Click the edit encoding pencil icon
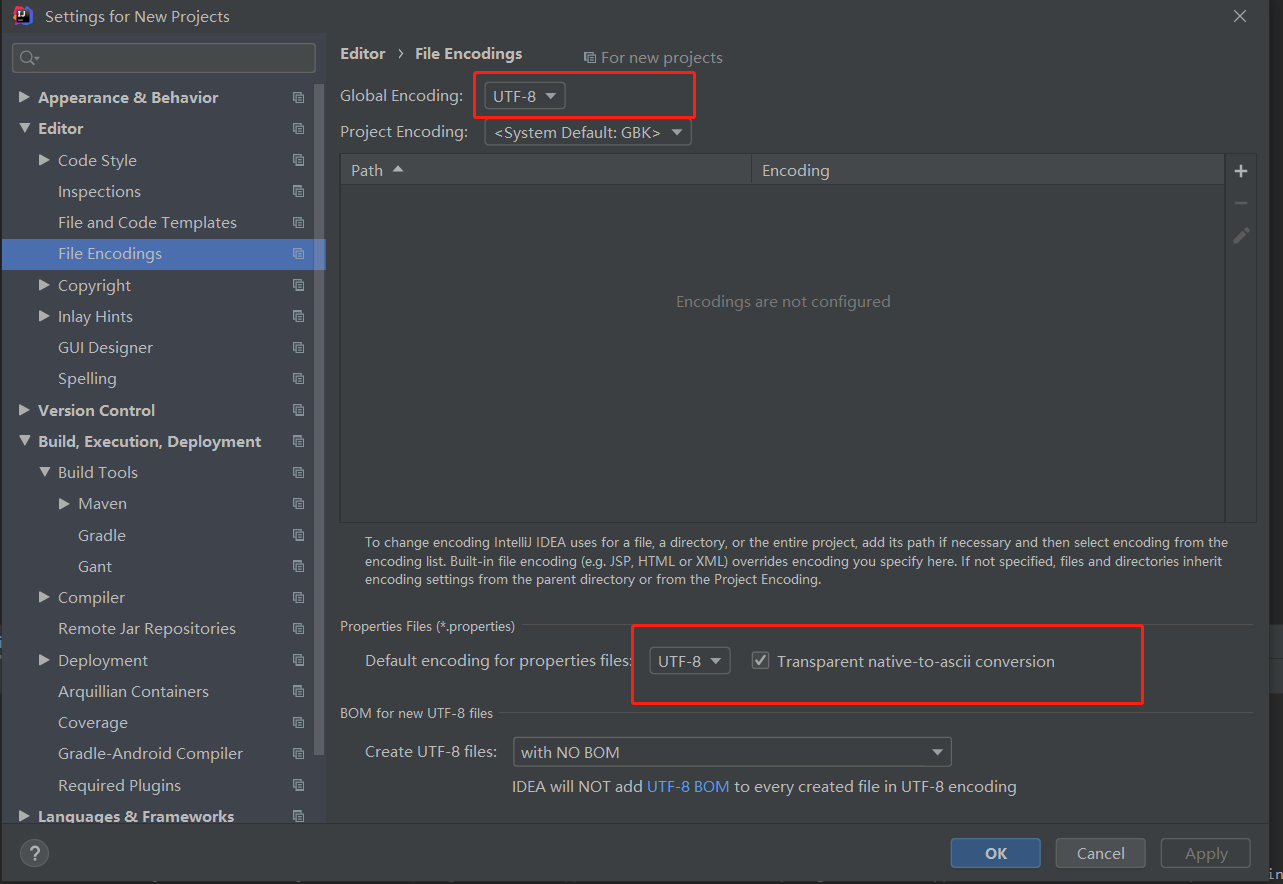Image resolution: width=1283 pixels, height=884 pixels. point(1241,235)
